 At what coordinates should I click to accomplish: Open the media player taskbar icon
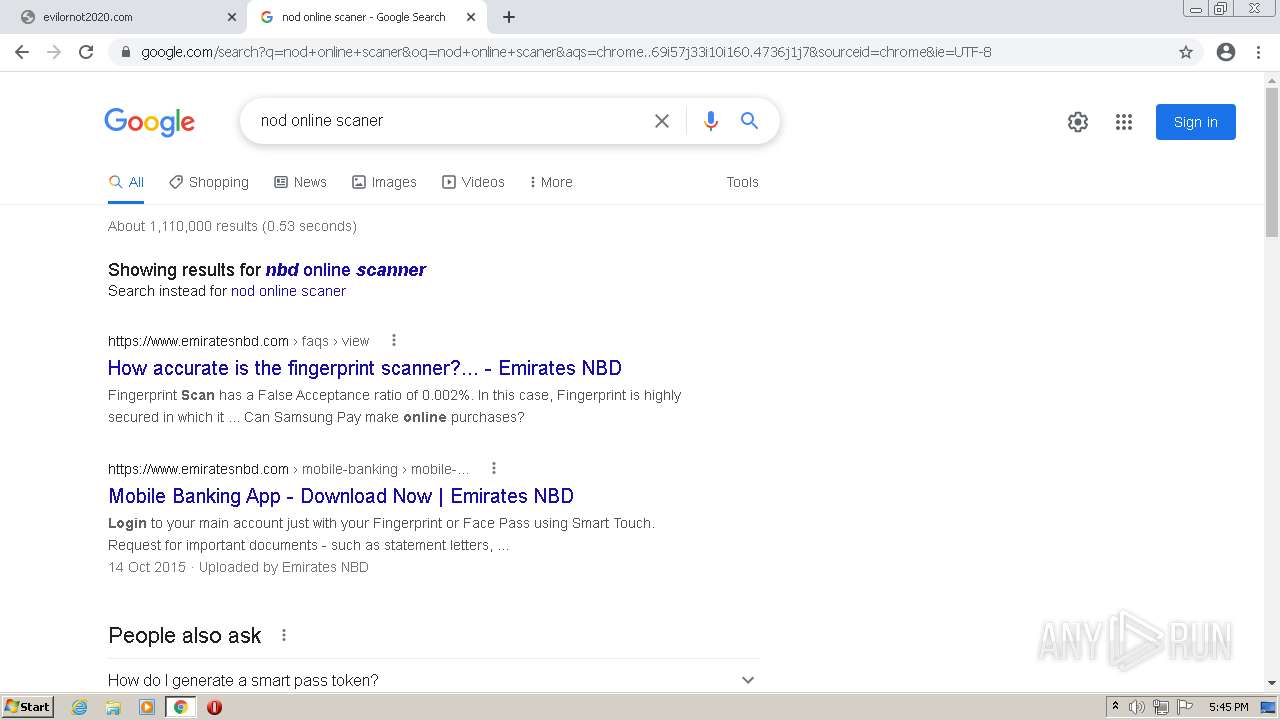tap(147, 707)
